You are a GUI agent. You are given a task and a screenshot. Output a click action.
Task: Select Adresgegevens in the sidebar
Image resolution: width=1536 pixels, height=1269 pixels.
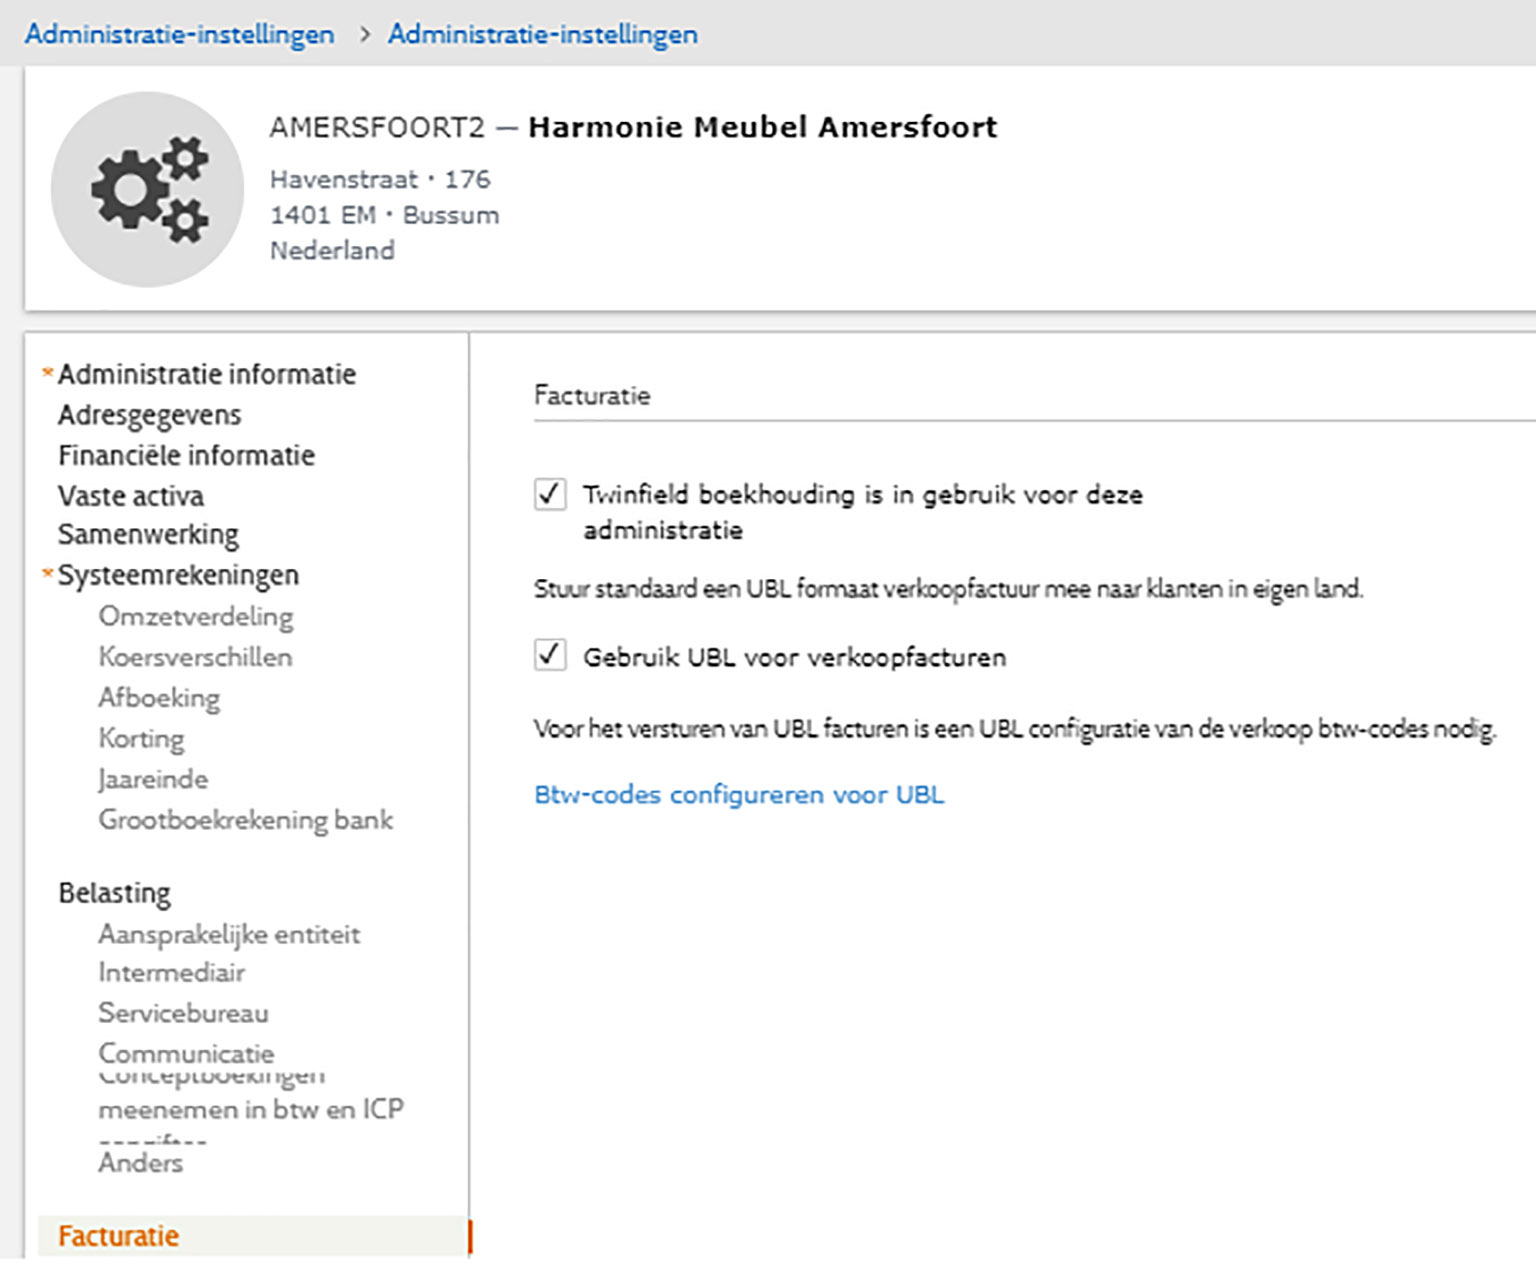[150, 415]
